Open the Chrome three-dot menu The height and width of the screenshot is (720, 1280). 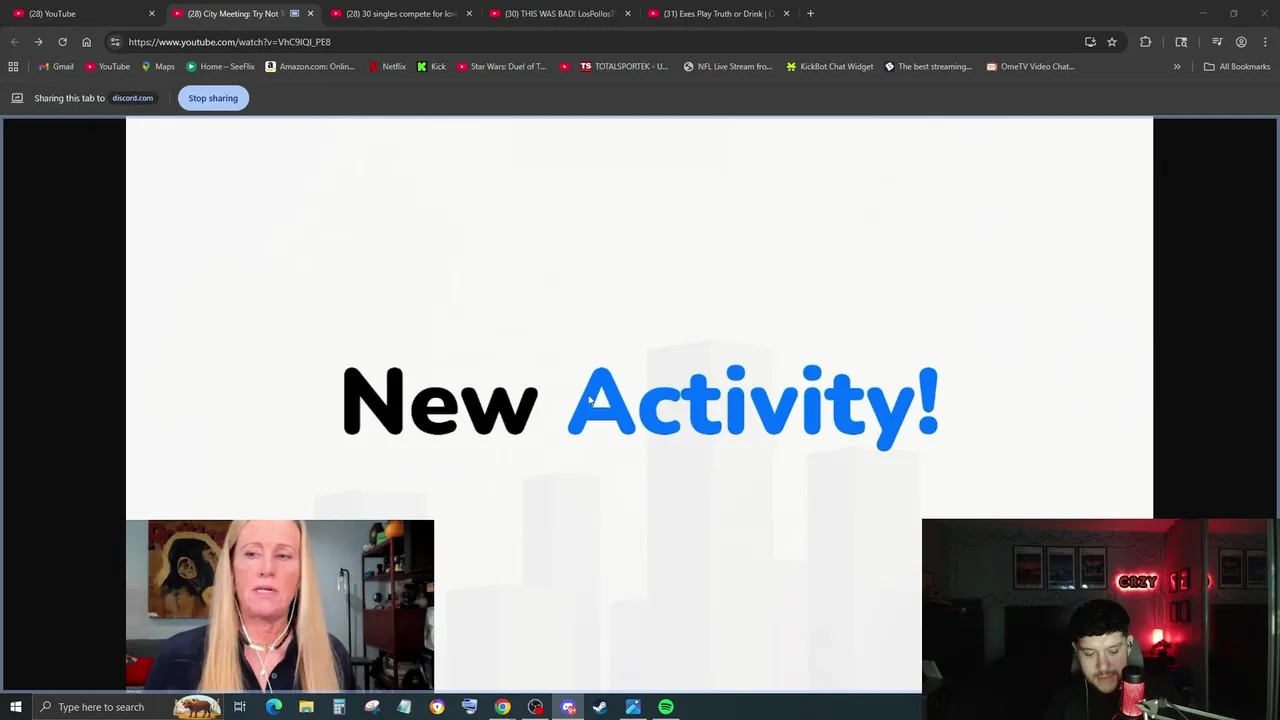1265,42
